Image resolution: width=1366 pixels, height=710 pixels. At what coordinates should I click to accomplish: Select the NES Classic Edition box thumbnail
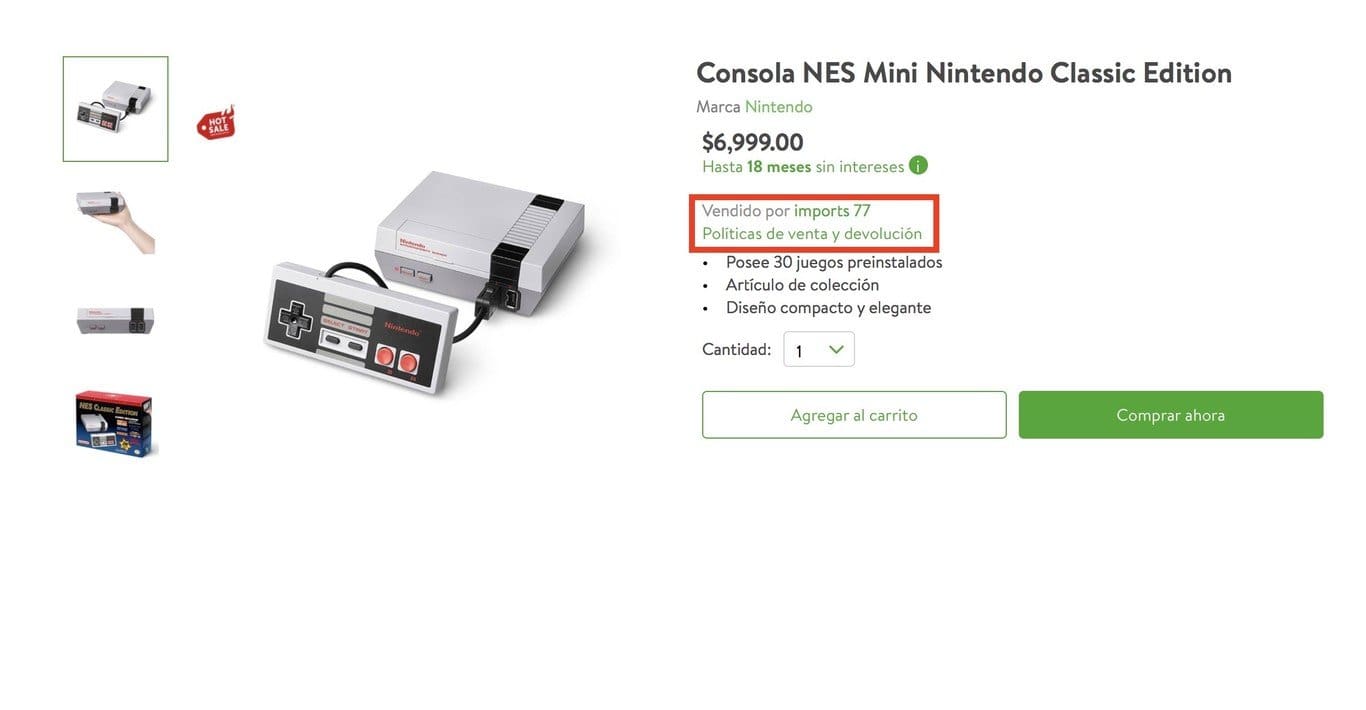click(116, 424)
